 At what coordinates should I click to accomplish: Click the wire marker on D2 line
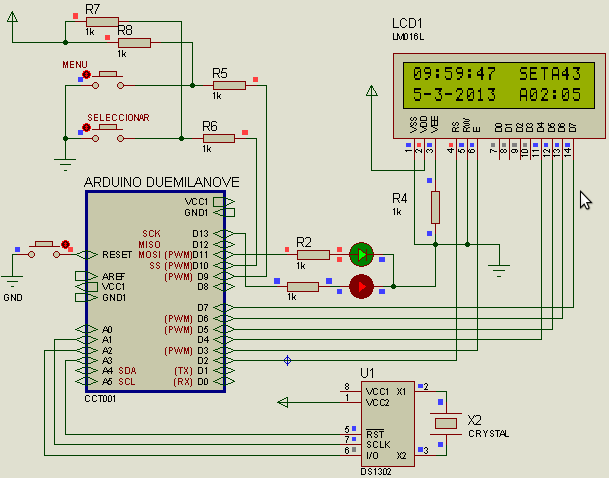pyautogui.click(x=287, y=360)
